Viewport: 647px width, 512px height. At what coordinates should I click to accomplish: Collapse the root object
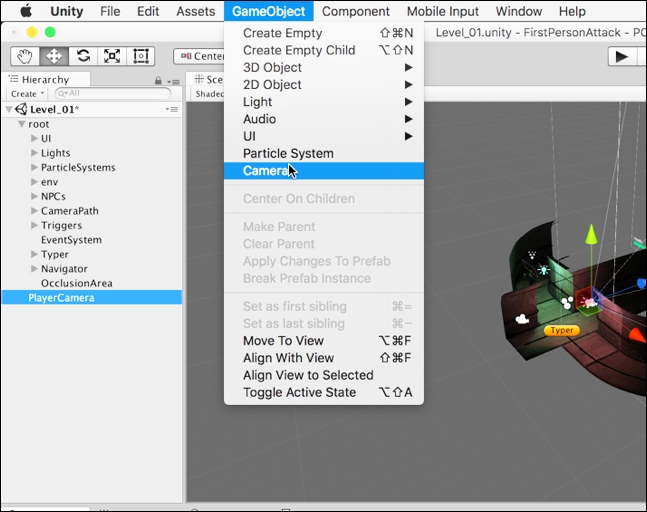click(21, 124)
